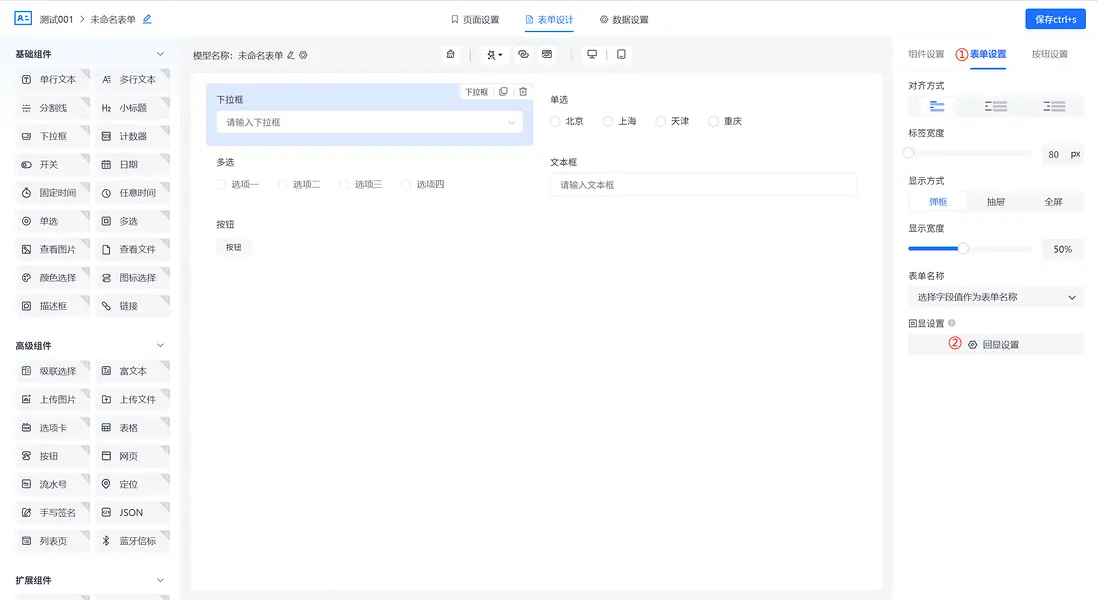Click pencil icon beside model name

pyautogui.click(x=291, y=55)
